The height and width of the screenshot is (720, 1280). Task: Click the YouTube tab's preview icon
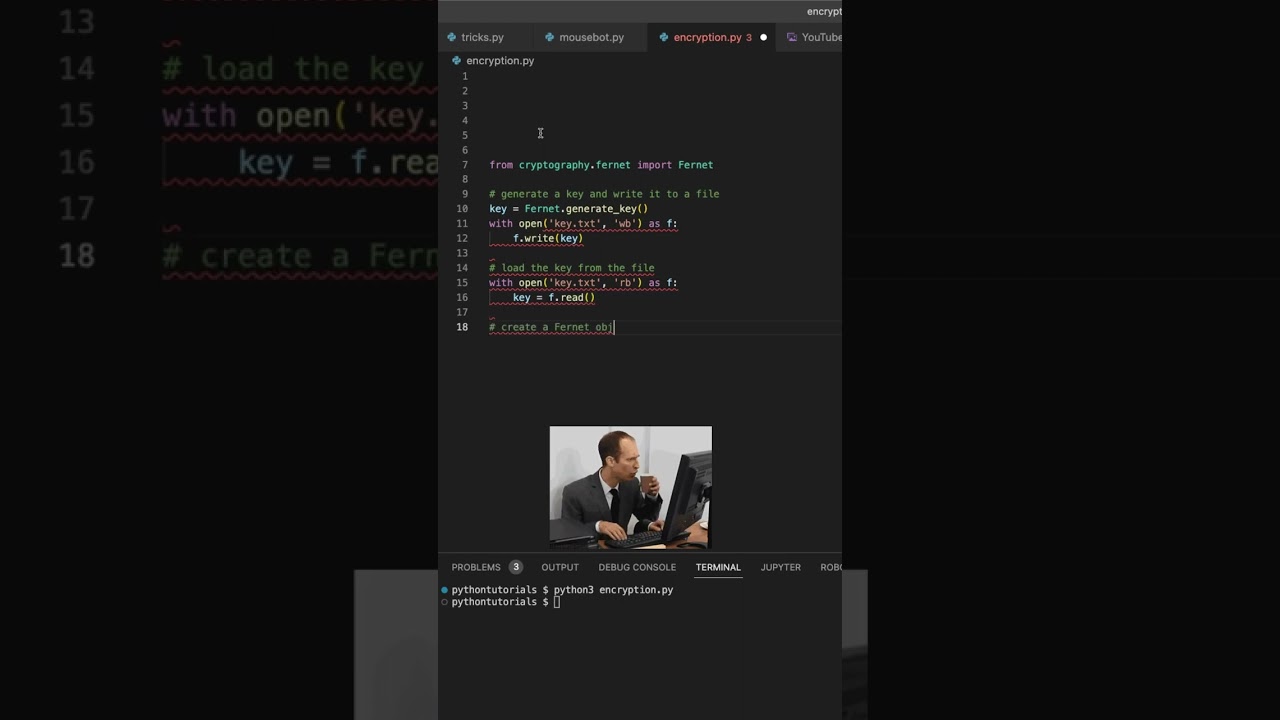pos(792,37)
